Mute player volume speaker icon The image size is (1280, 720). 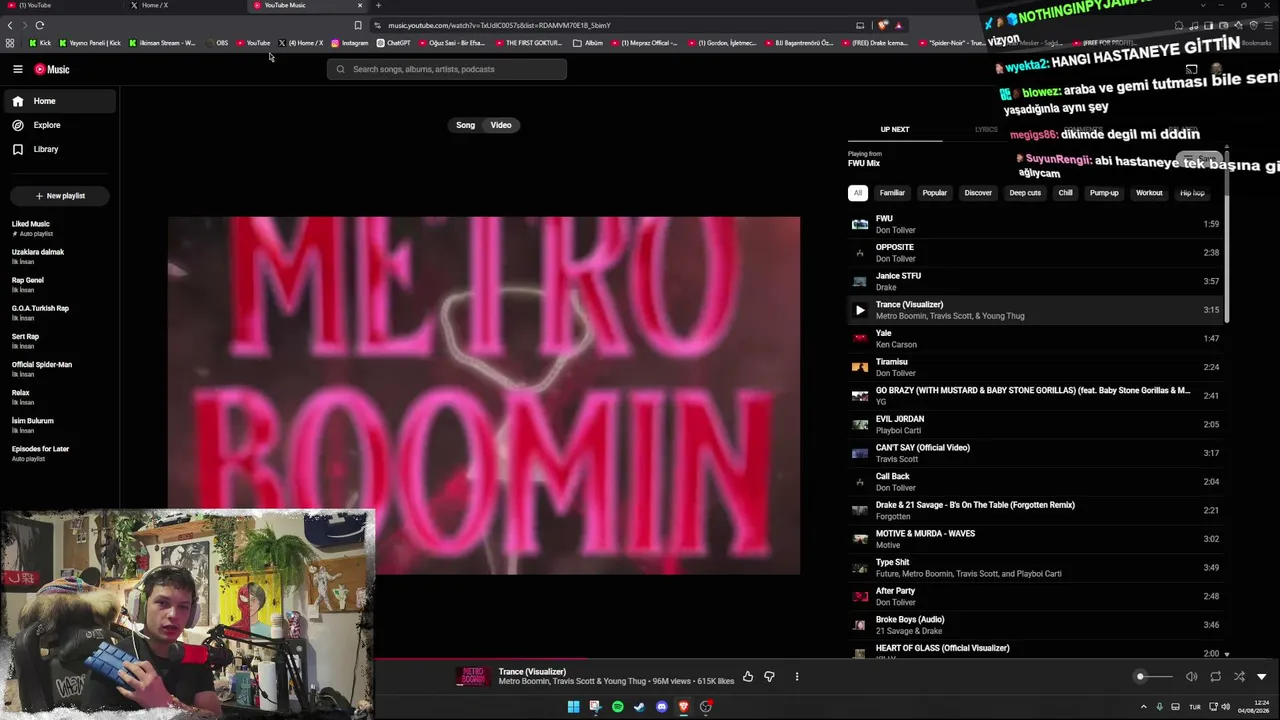coord(1191,677)
